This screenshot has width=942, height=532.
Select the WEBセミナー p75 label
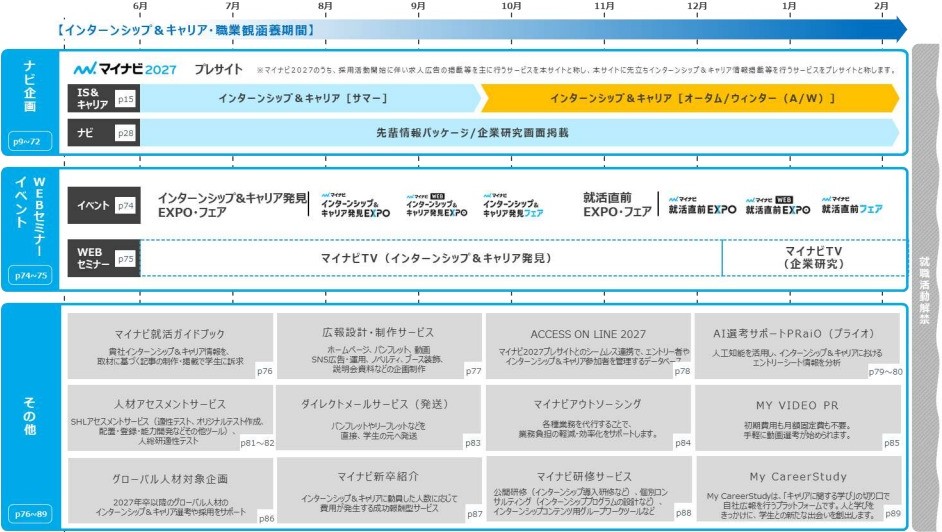(104, 258)
